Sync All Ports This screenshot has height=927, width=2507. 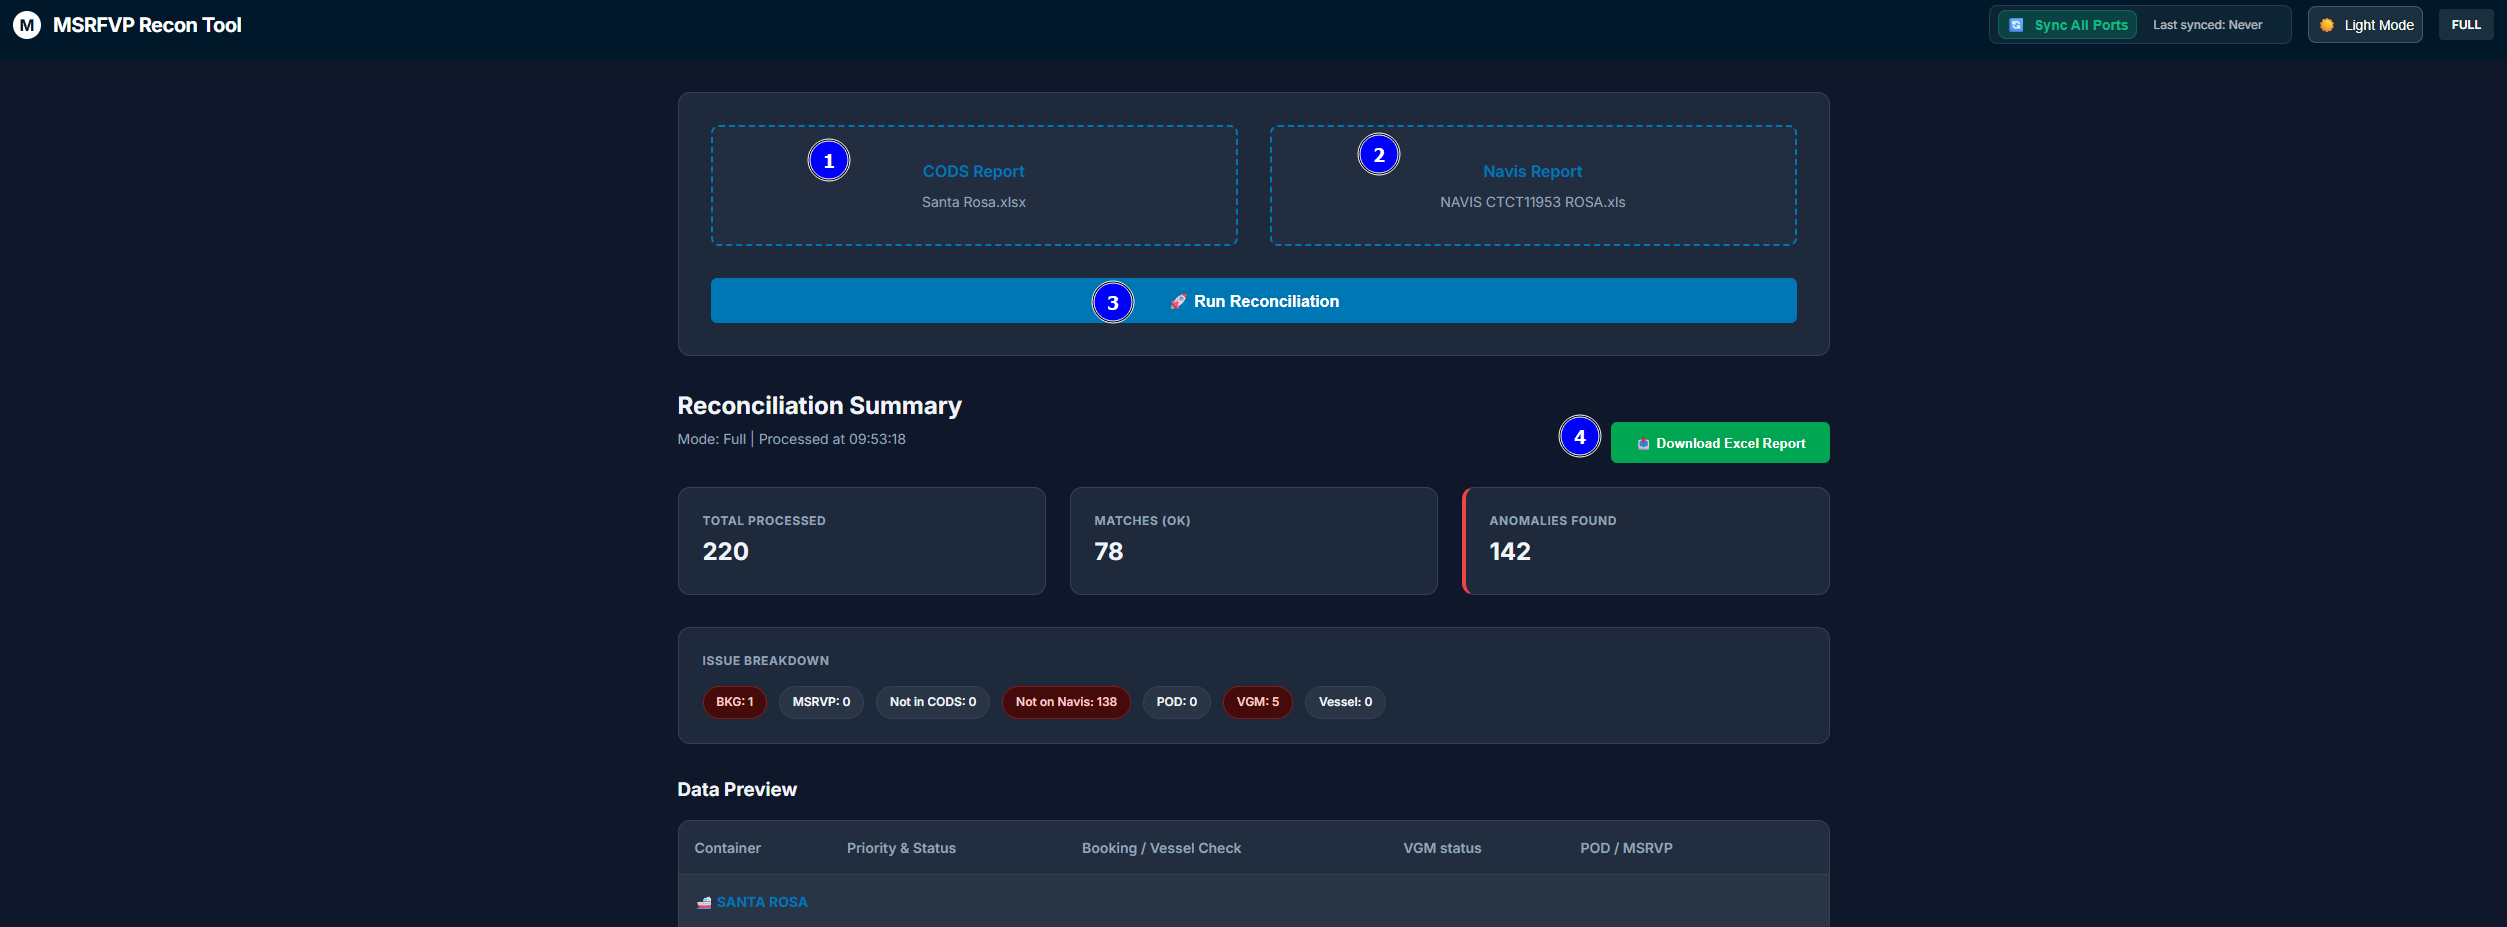click(x=2067, y=25)
